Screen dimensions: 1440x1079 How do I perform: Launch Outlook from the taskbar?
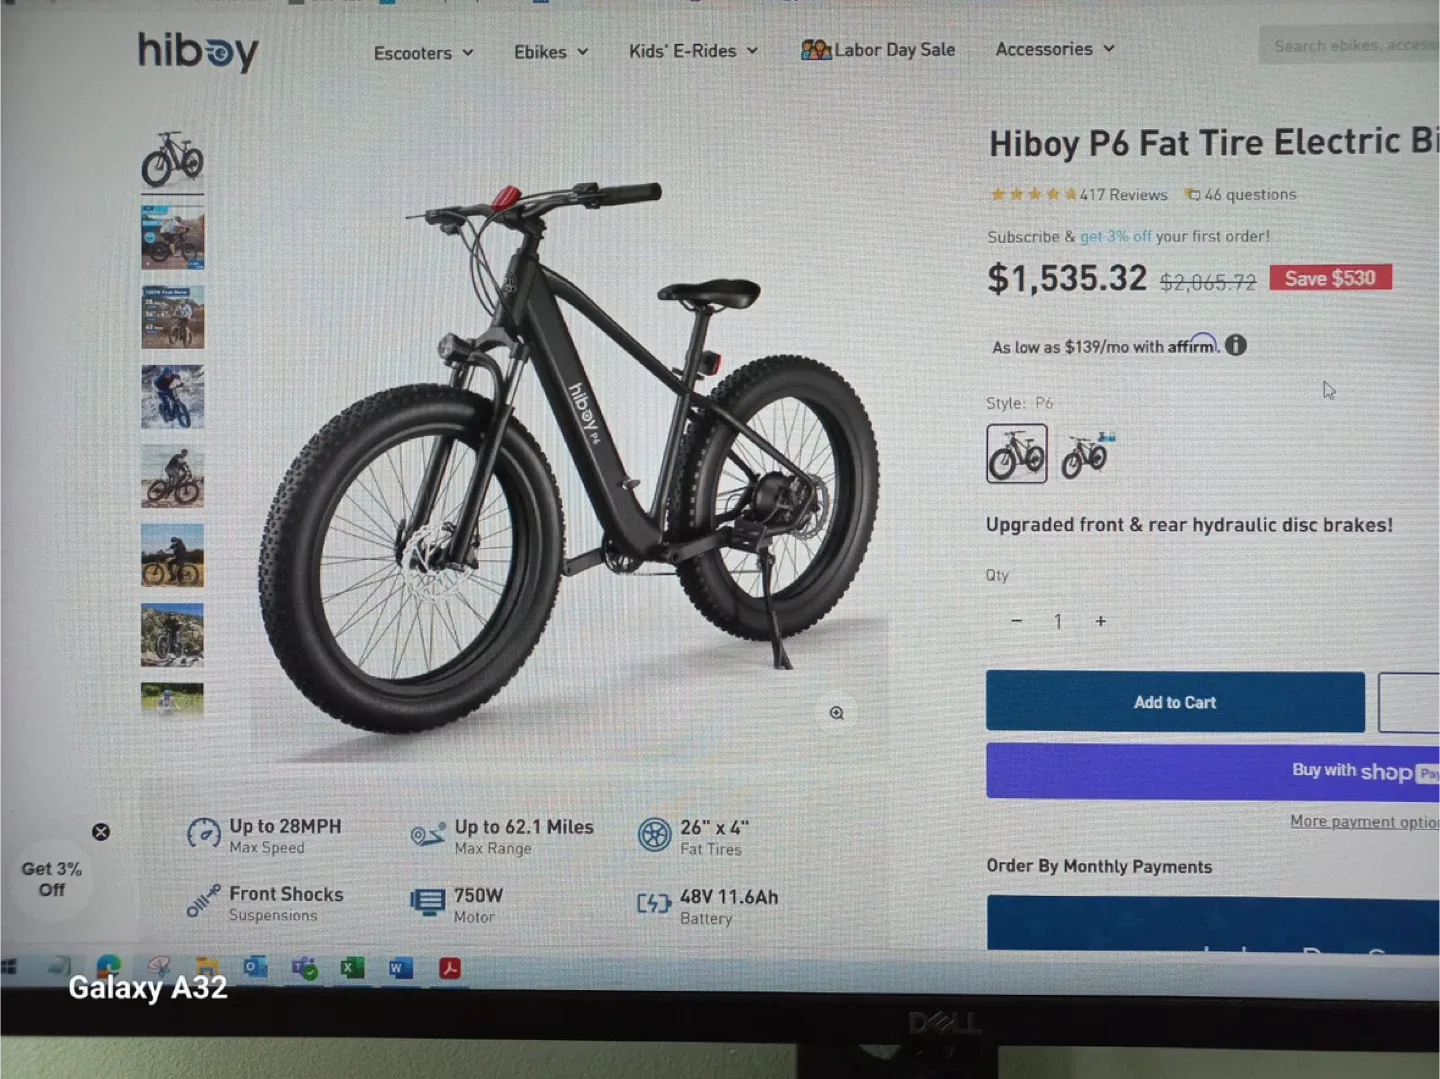(x=255, y=967)
